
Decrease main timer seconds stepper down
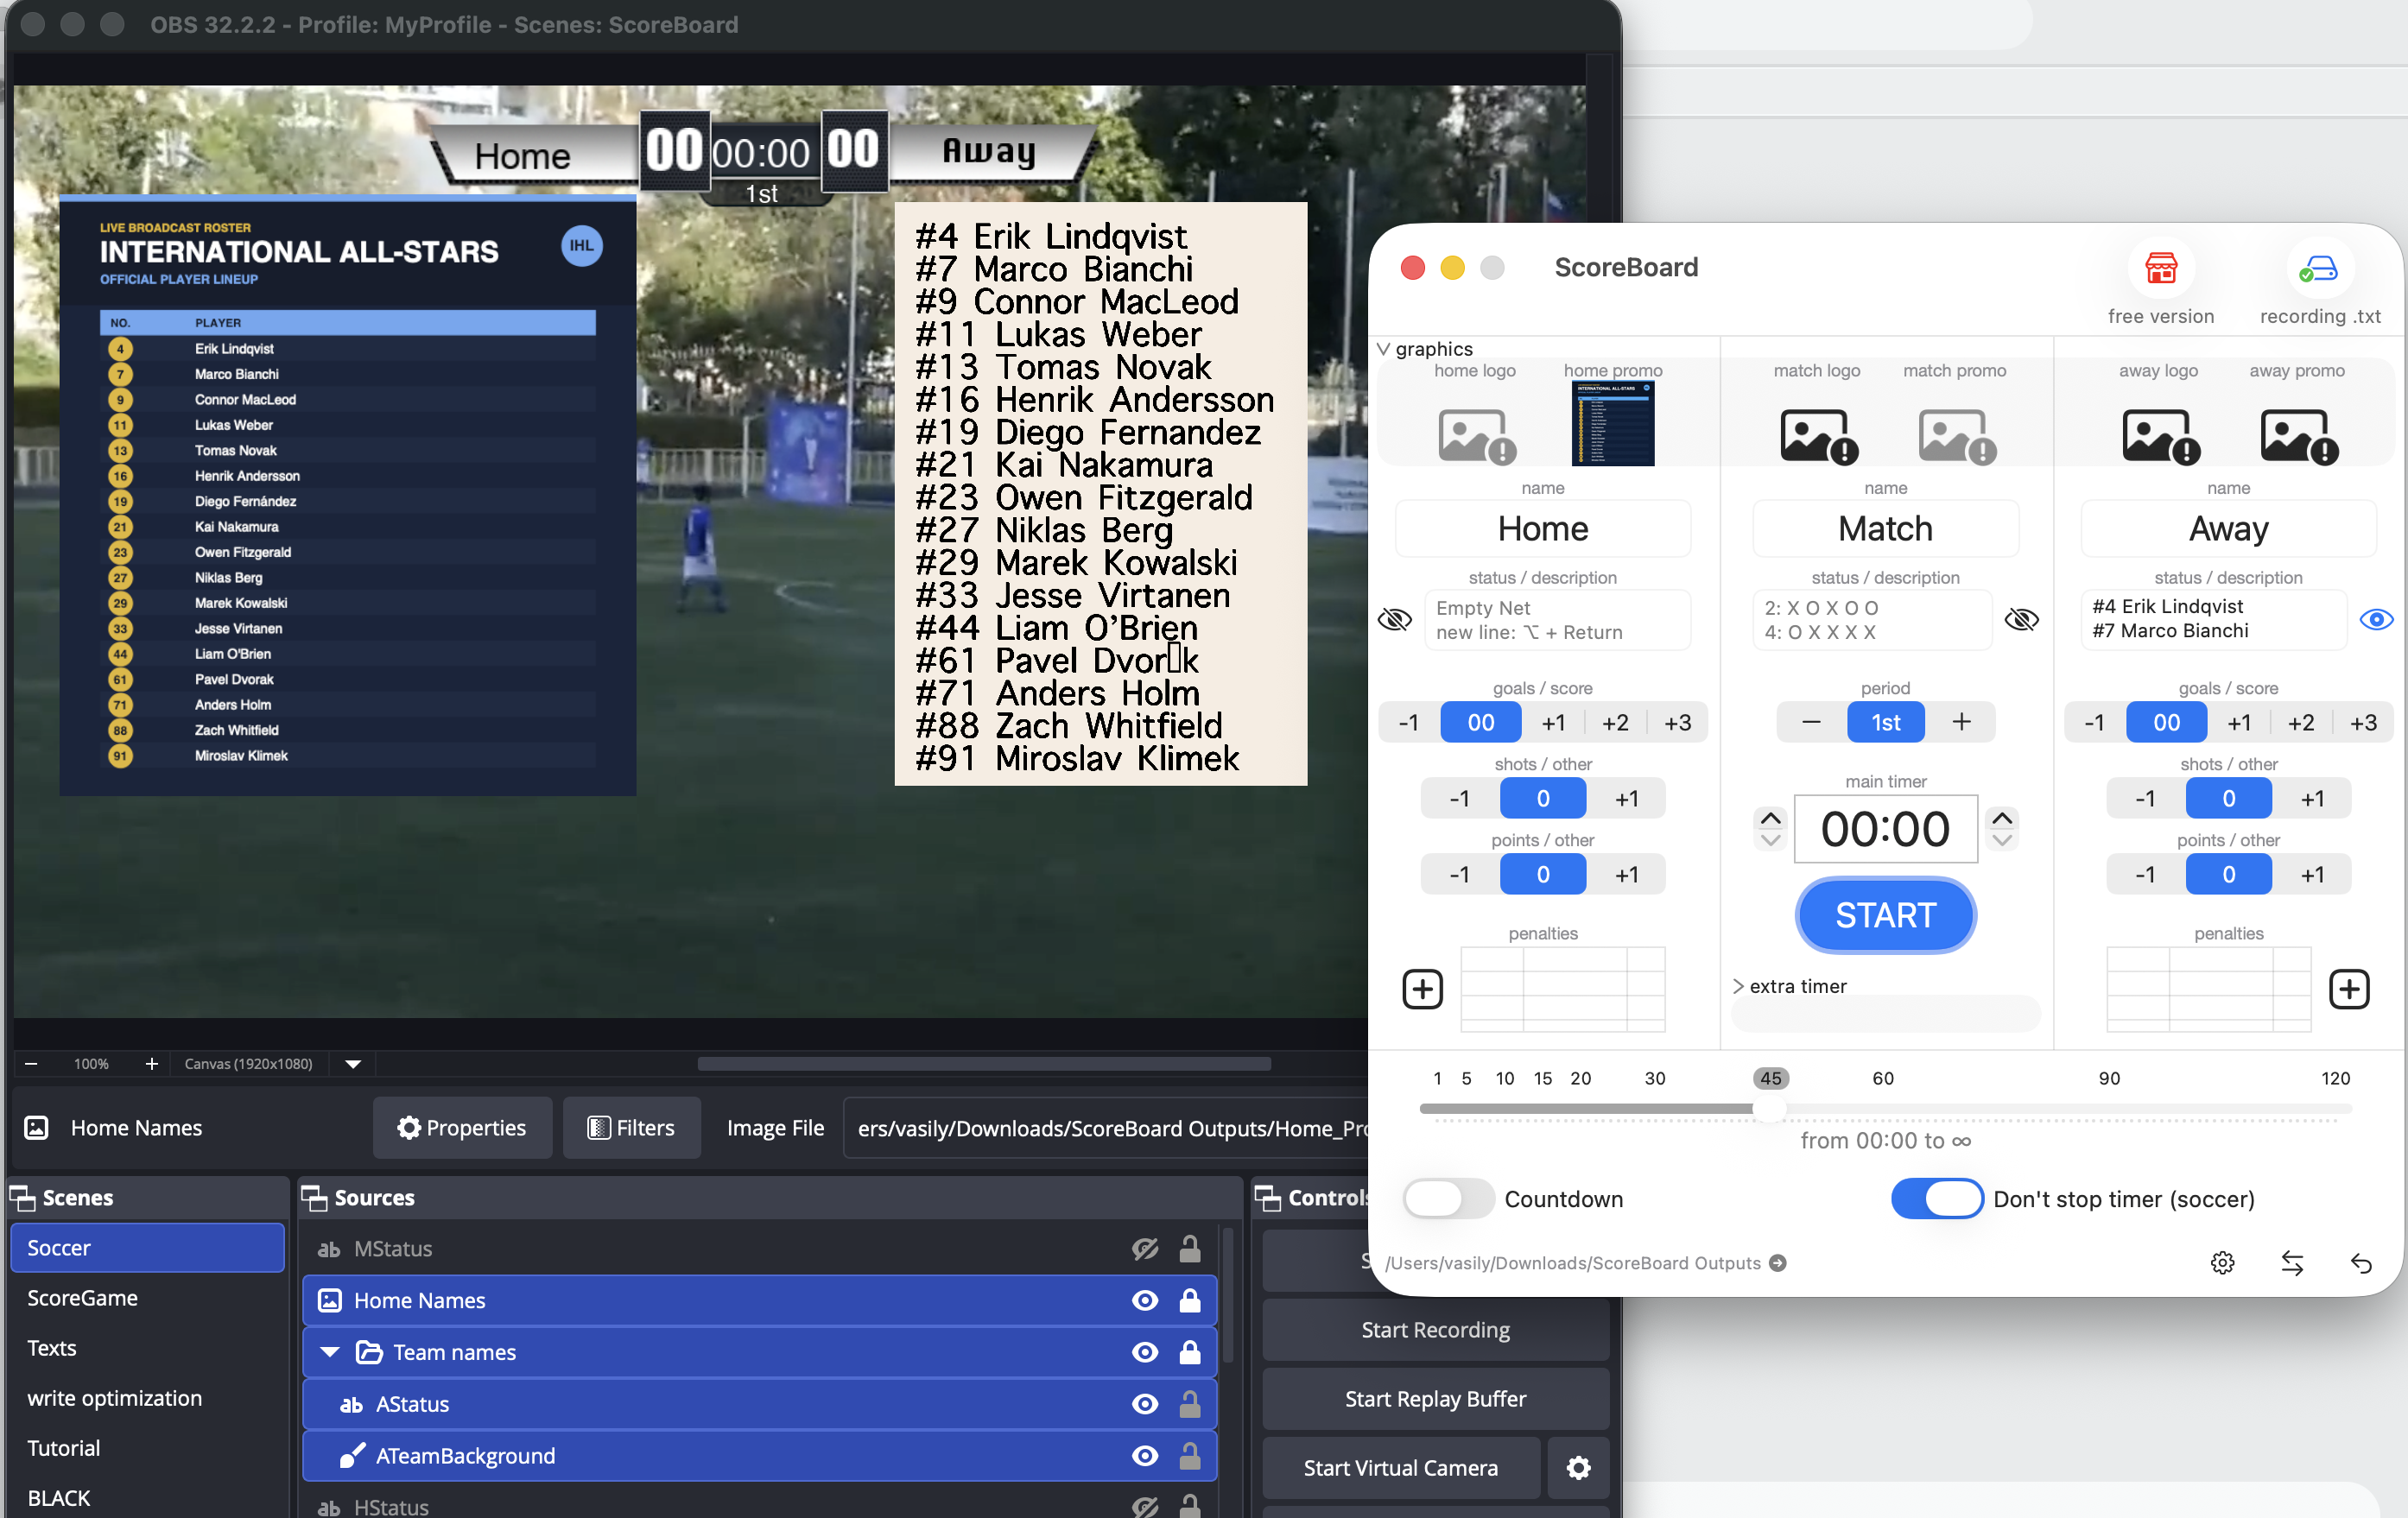(2002, 840)
